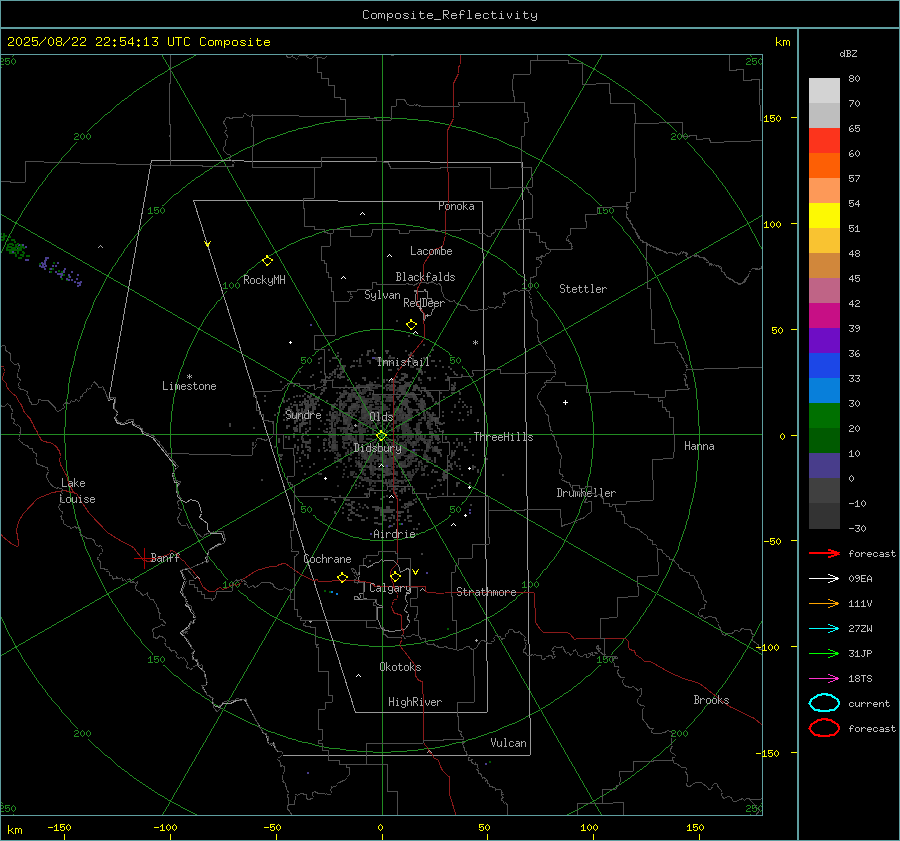Select the orange 111V arrow icon
This screenshot has height=841, width=900.
[x=824, y=603]
